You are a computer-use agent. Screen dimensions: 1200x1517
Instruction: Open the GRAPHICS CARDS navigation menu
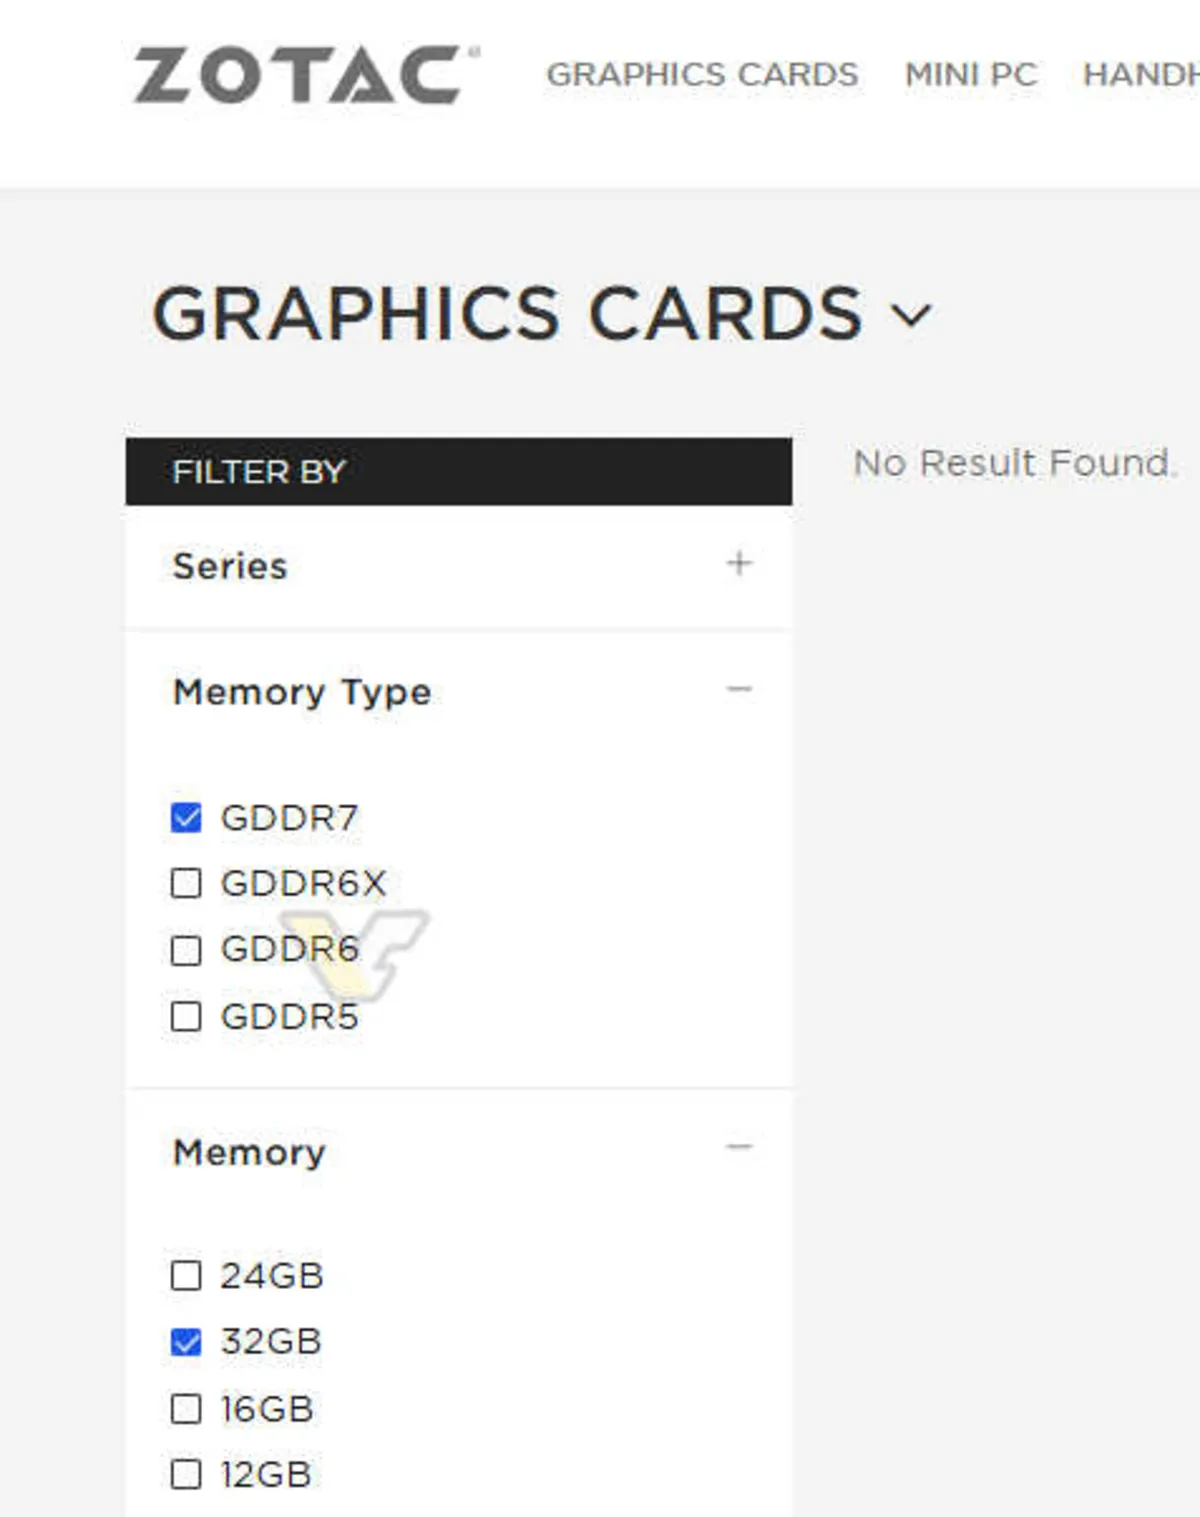(704, 73)
